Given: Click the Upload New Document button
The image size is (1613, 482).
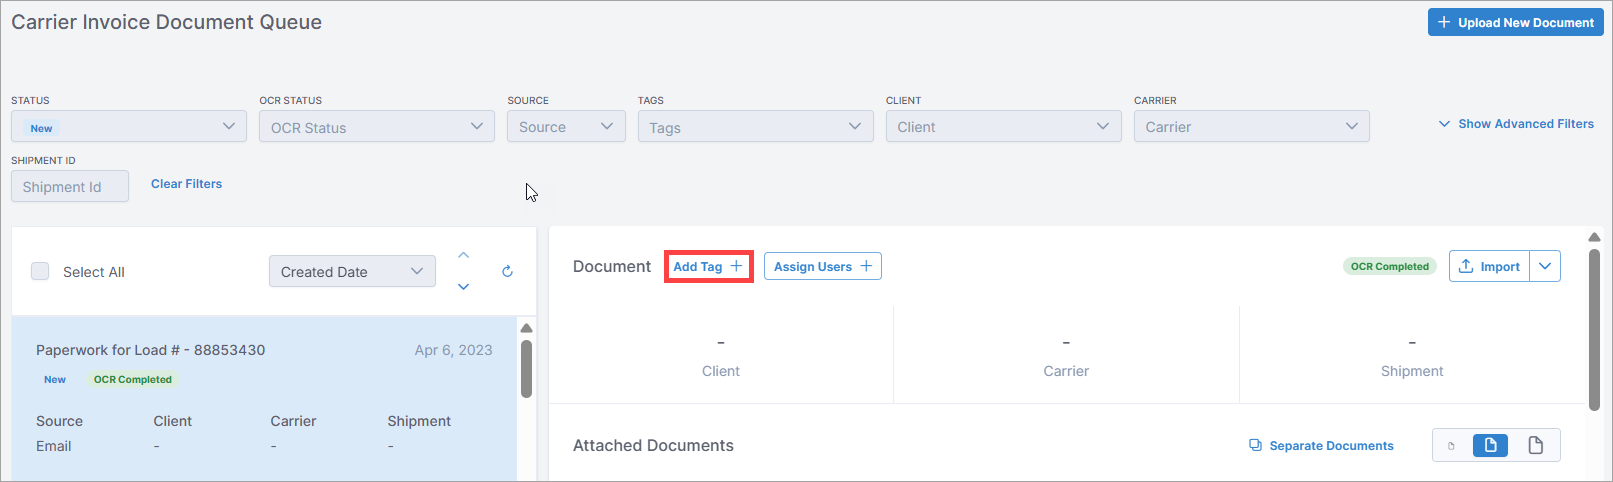Looking at the screenshot, I should pyautogui.click(x=1516, y=22).
